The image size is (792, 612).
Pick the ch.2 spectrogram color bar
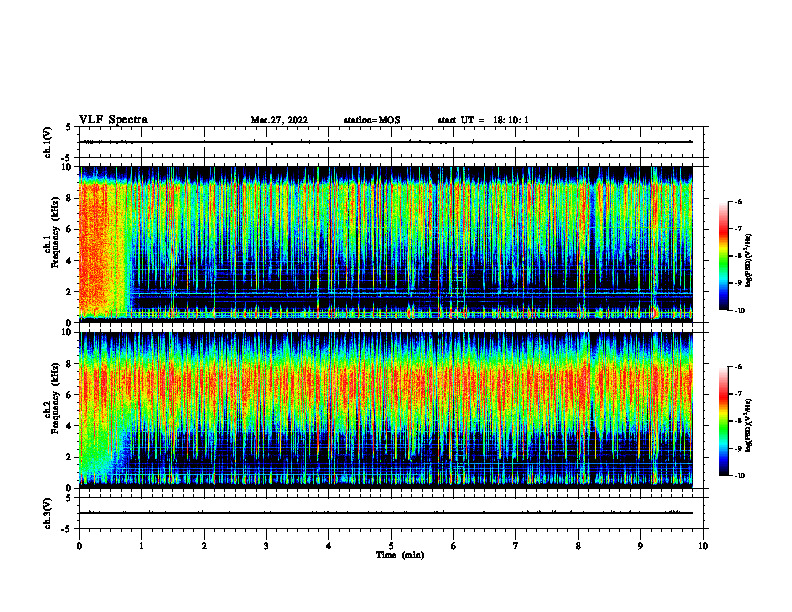pos(723,421)
